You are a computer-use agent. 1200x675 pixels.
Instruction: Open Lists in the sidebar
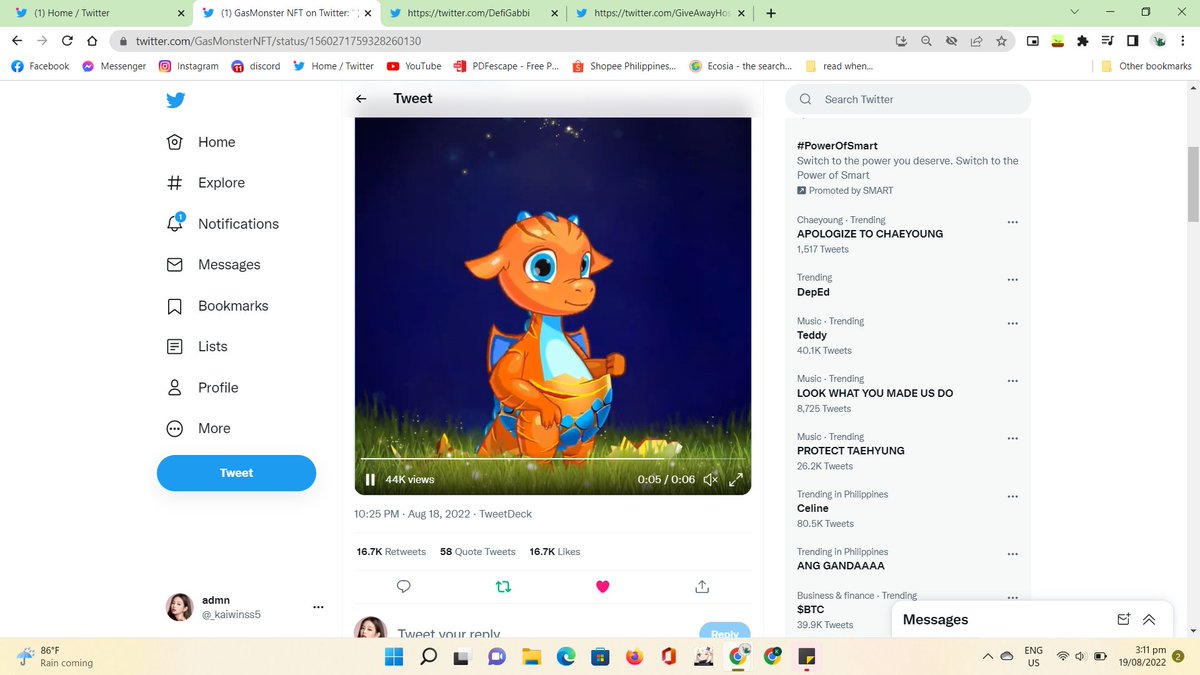(196, 347)
